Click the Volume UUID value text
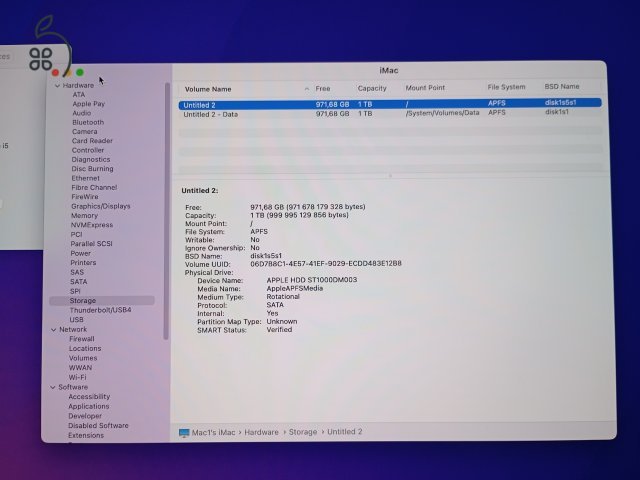This screenshot has height=480, width=640. tap(326, 264)
